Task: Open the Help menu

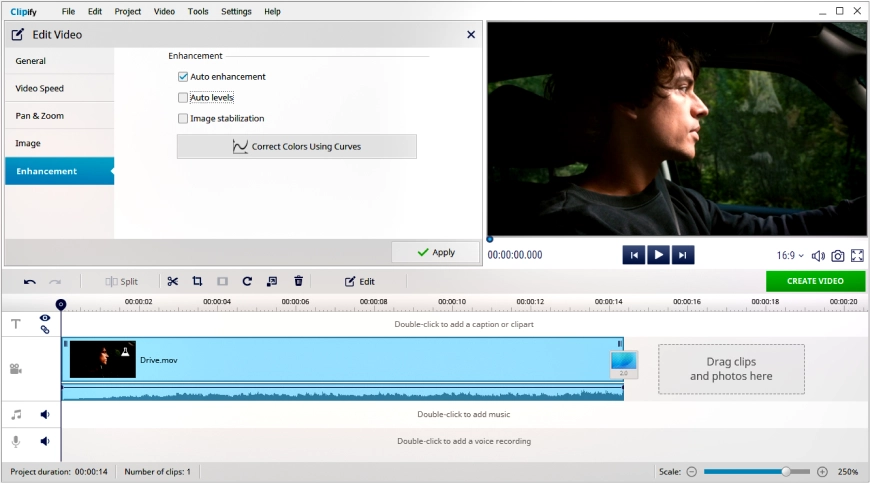Action: [x=272, y=11]
